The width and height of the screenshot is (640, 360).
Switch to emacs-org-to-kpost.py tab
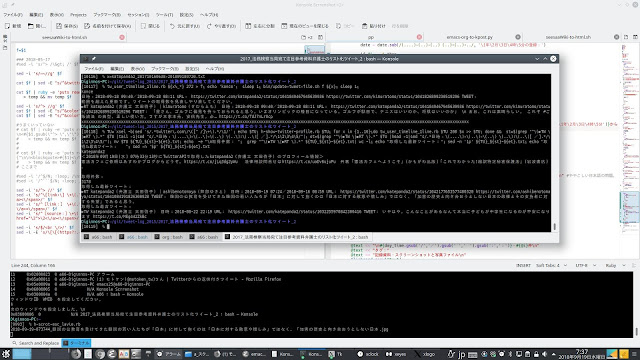pyautogui.click(x=469, y=37)
